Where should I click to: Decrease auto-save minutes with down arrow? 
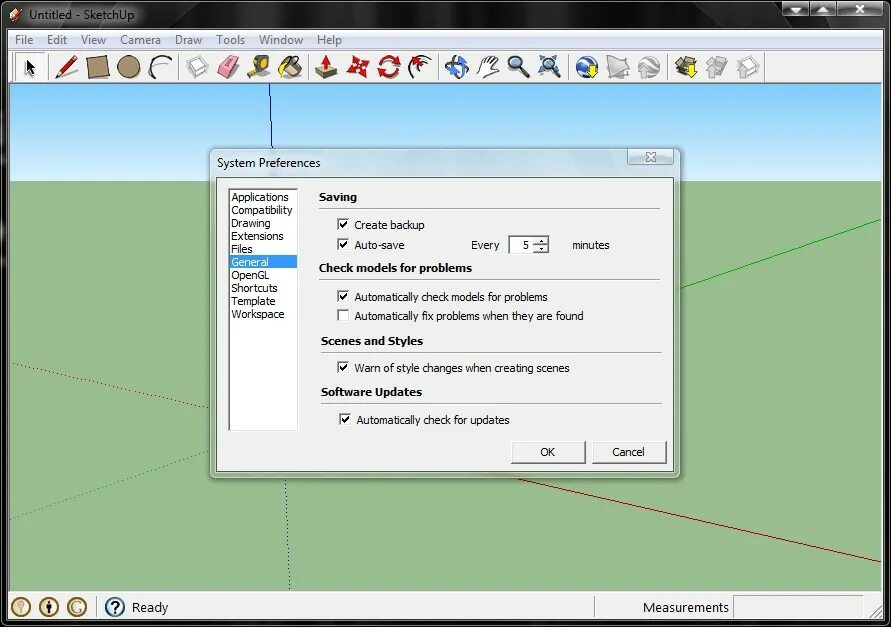click(541, 249)
